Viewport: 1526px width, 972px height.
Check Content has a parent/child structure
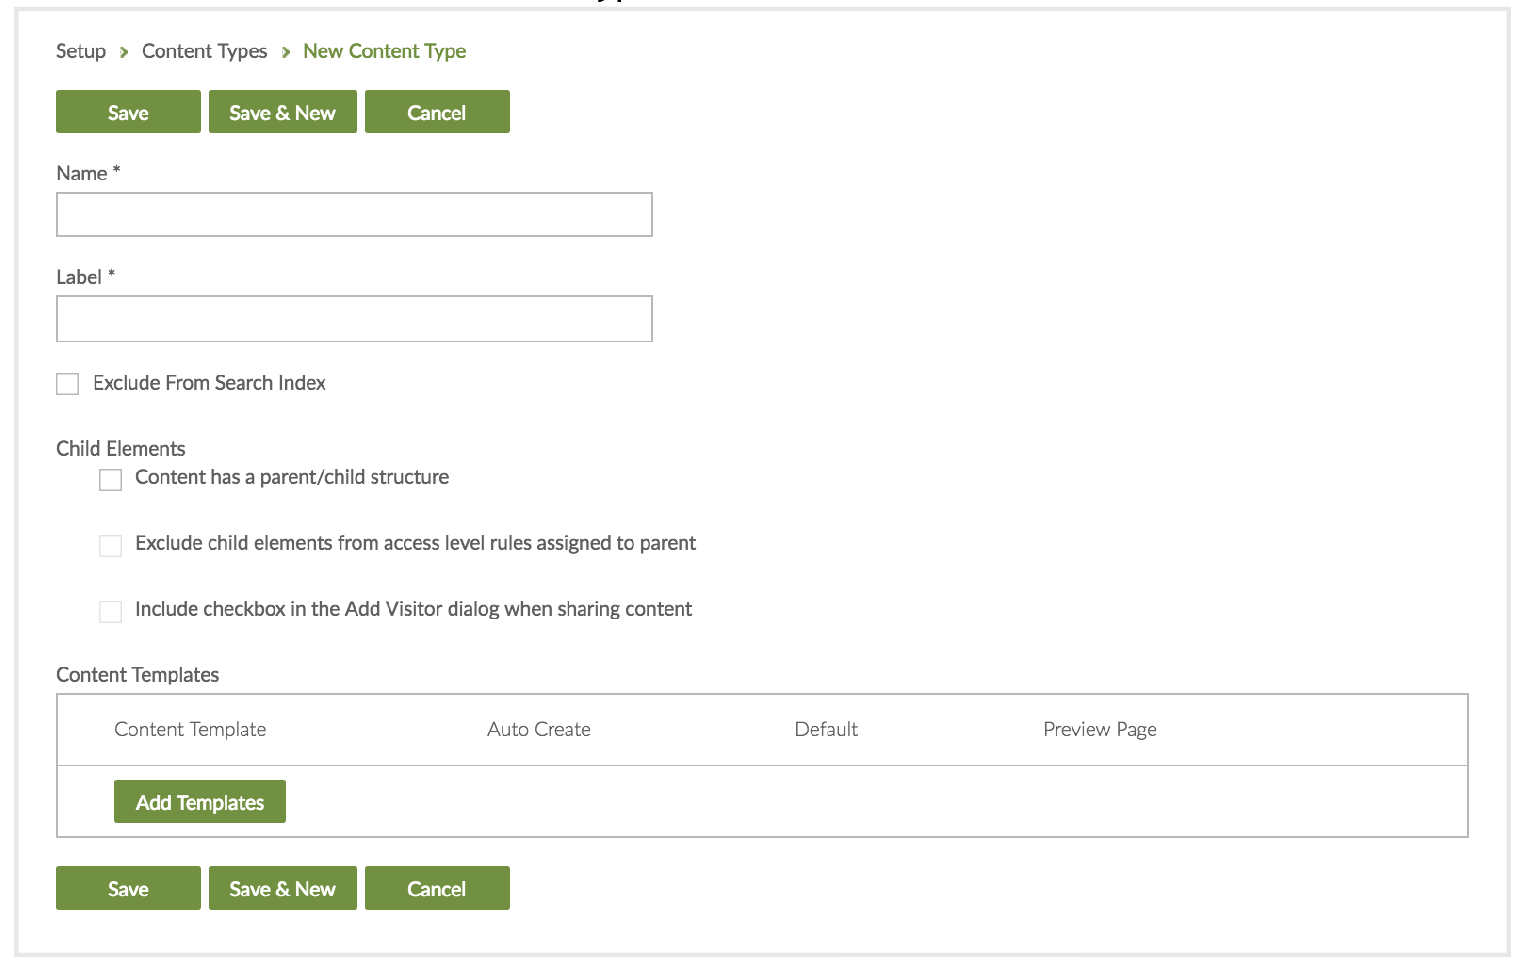pos(111,480)
